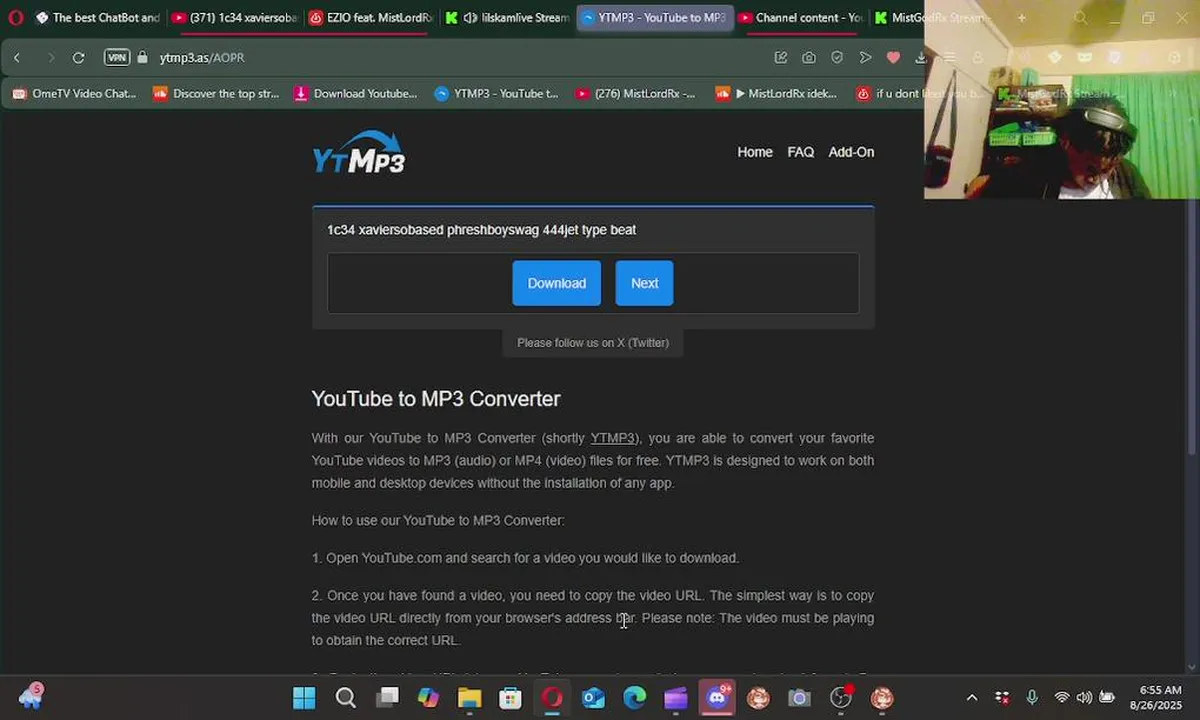Screen dimensions: 1200x720
Task: Switch to the lilskamlive Stream tab
Action: 507,18
